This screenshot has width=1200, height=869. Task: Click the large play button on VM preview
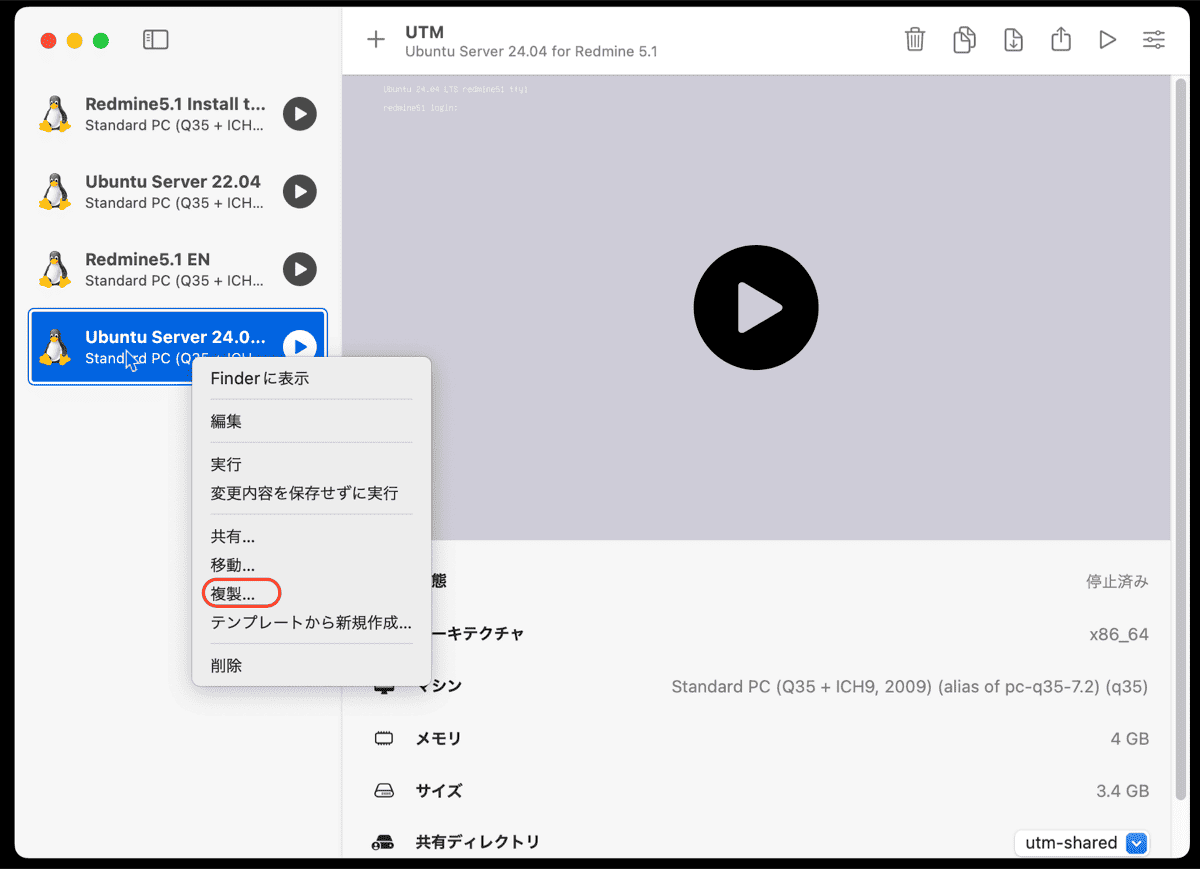click(x=755, y=308)
